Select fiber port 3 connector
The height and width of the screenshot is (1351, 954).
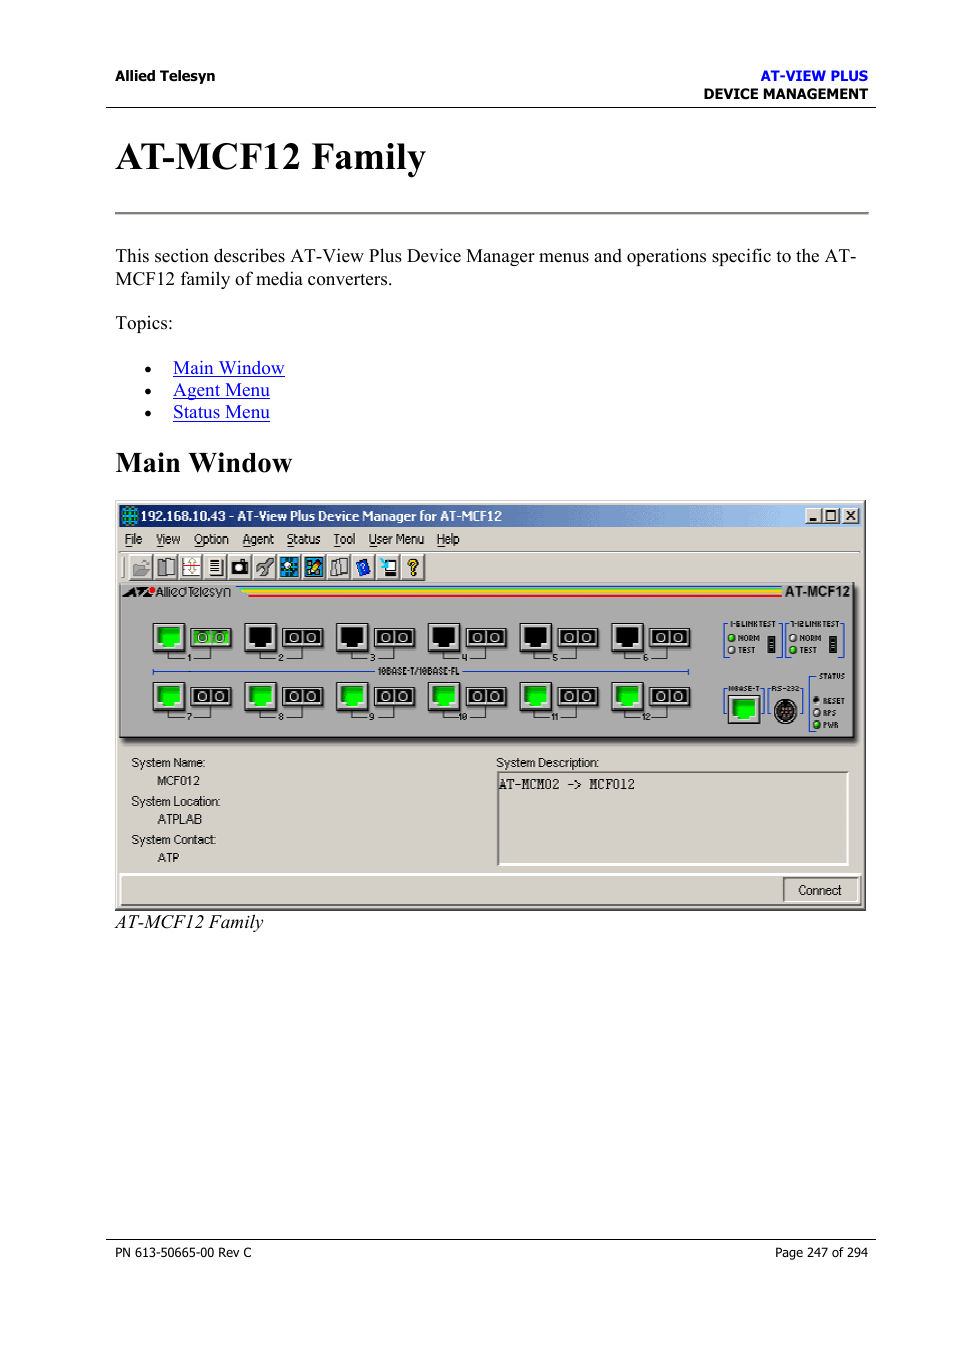(394, 637)
